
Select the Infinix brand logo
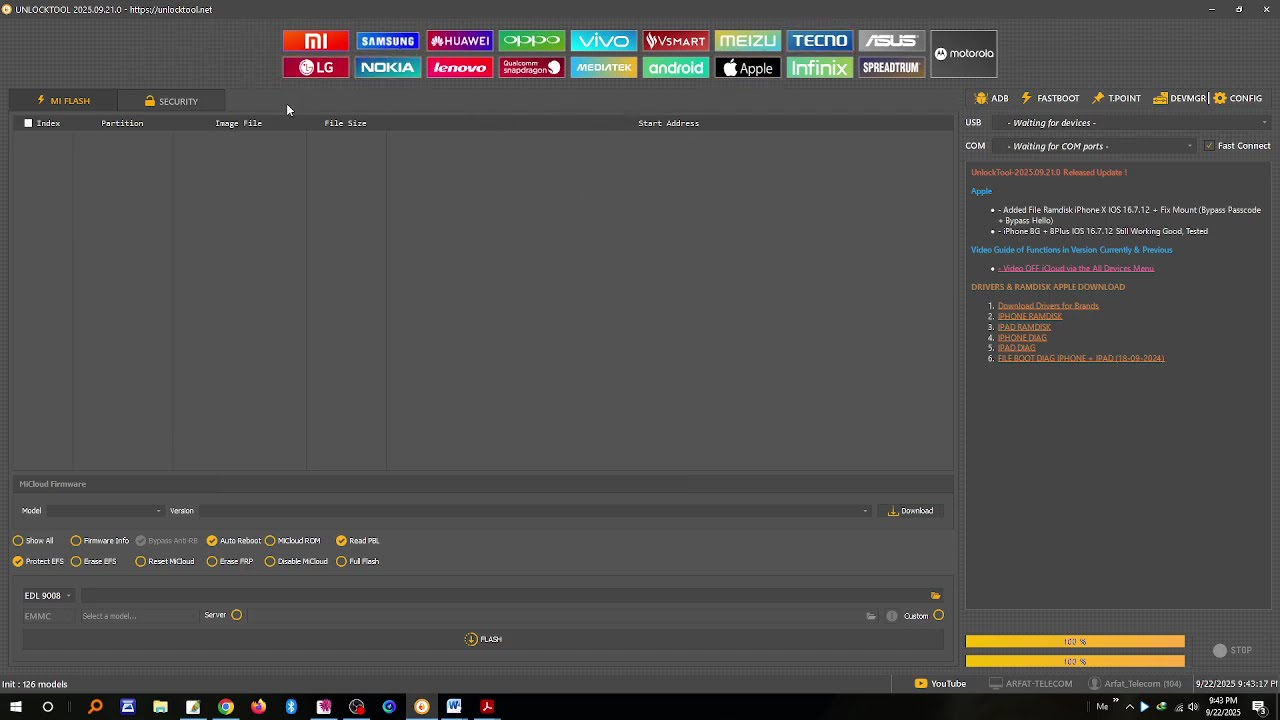[x=820, y=68]
